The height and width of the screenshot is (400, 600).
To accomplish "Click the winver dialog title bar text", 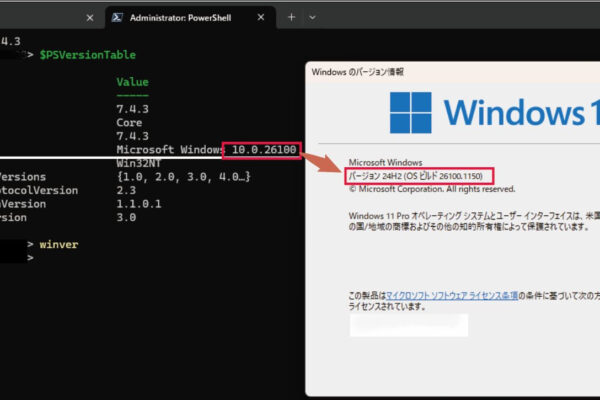I will coord(357,72).
